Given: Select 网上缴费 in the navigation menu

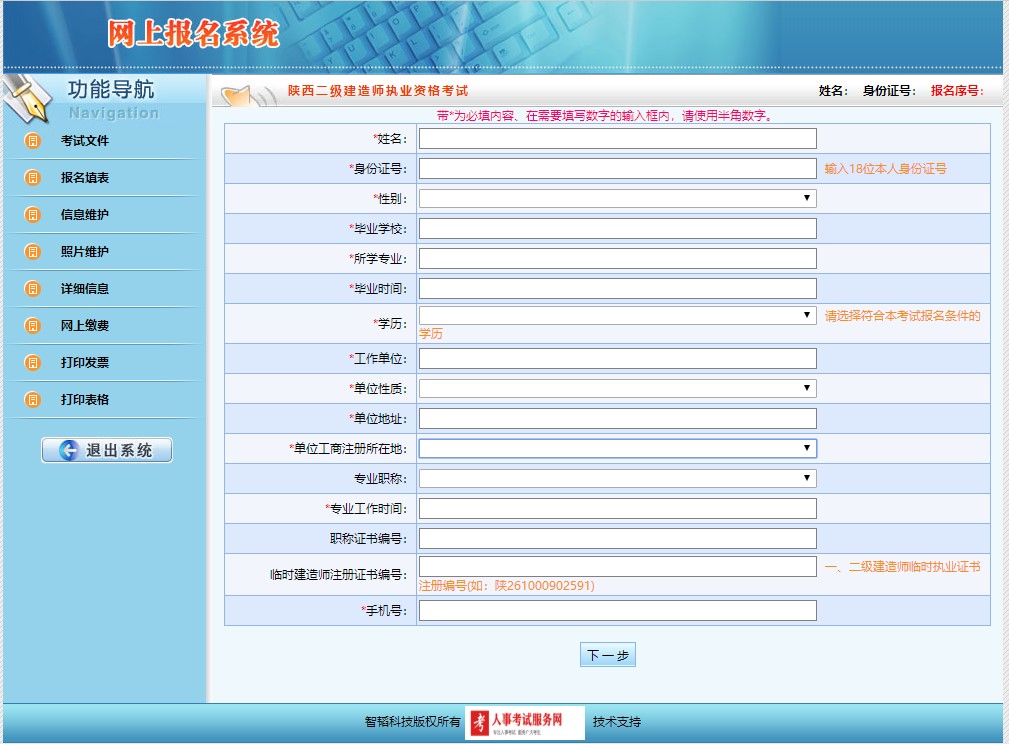Looking at the screenshot, I should 86,325.
